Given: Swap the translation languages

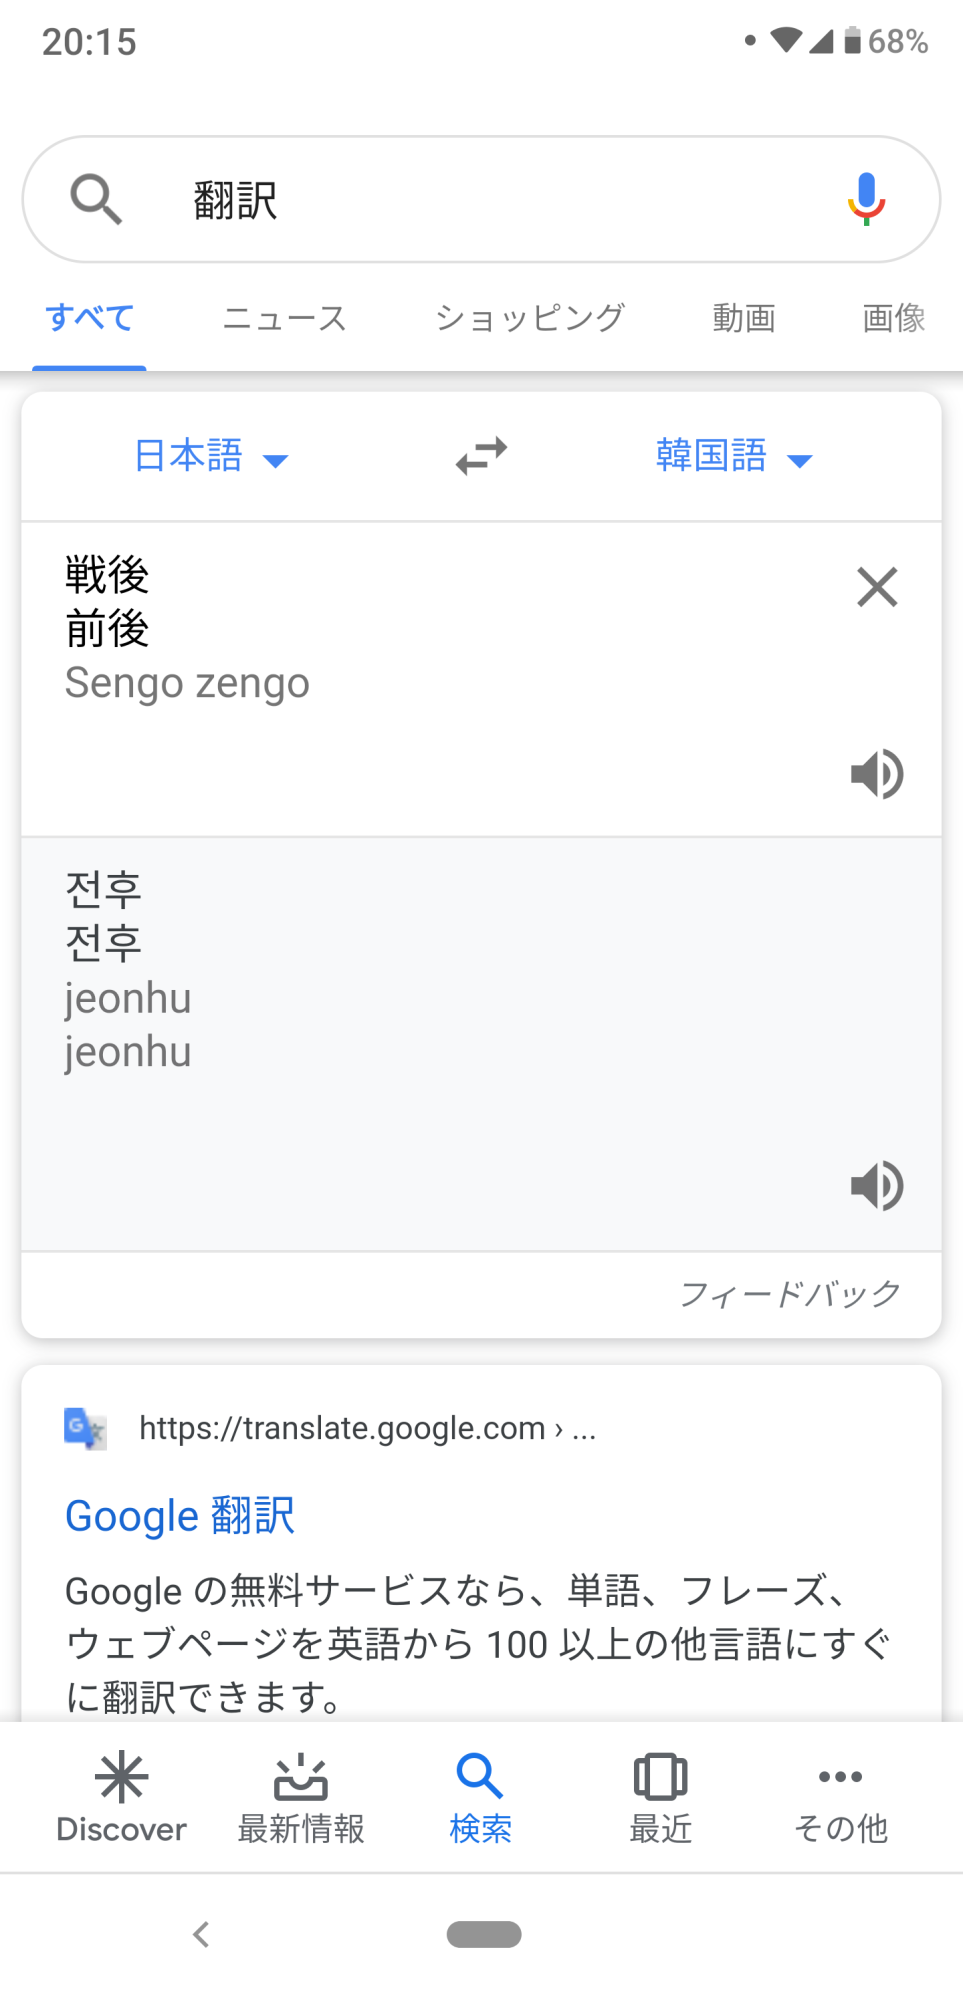Looking at the screenshot, I should (x=481, y=456).
